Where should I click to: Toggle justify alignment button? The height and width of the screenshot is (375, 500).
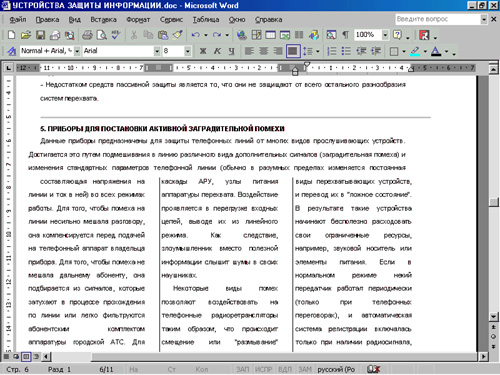click(x=293, y=51)
